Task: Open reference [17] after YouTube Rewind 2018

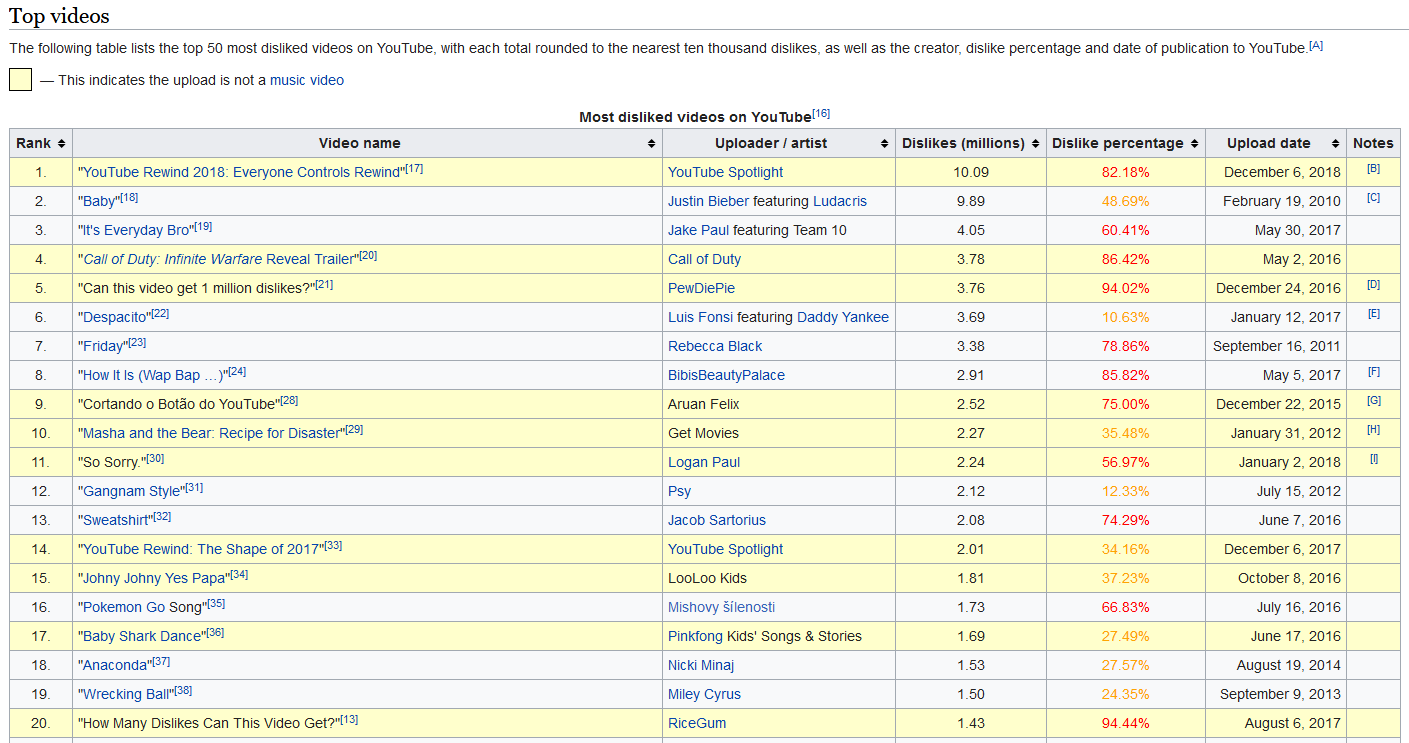Action: (414, 168)
